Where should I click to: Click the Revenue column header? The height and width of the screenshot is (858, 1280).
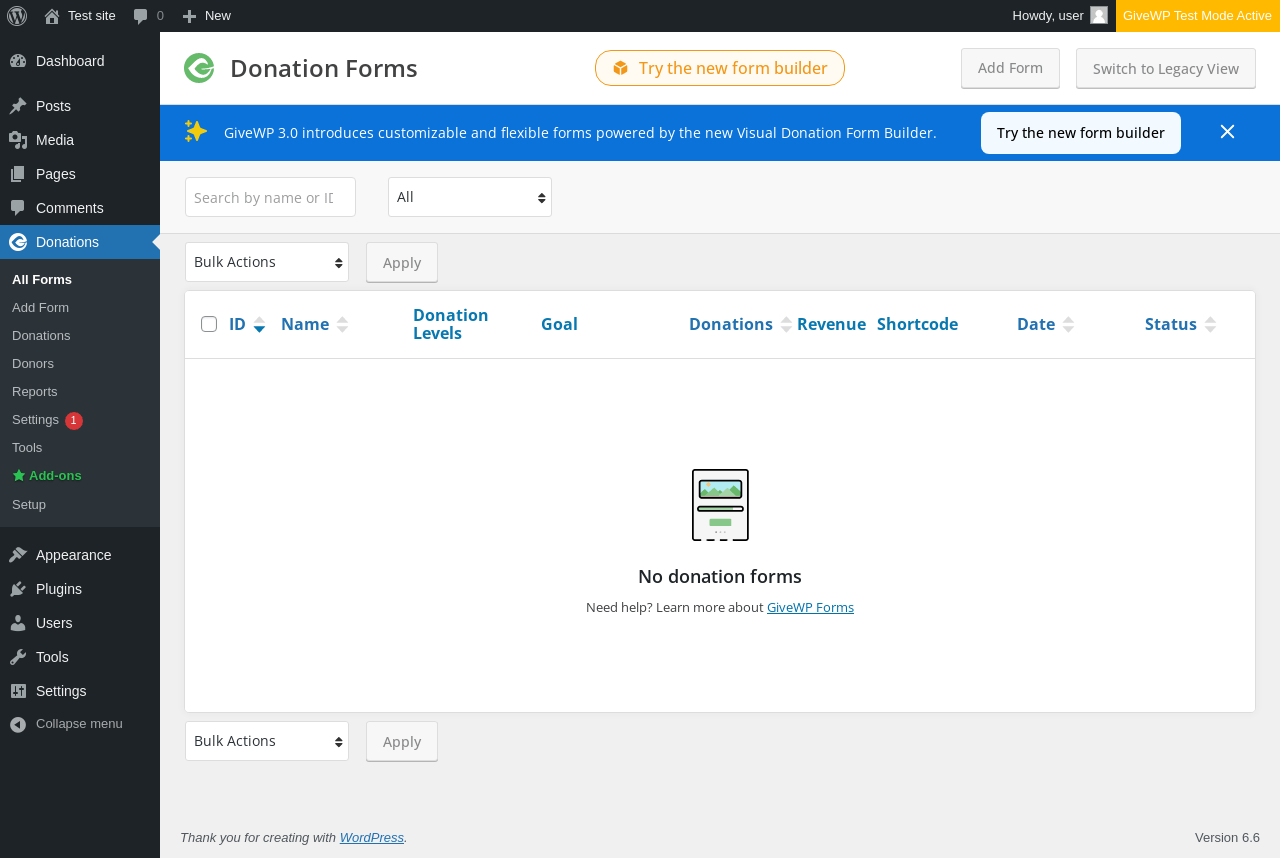pyautogui.click(x=831, y=324)
